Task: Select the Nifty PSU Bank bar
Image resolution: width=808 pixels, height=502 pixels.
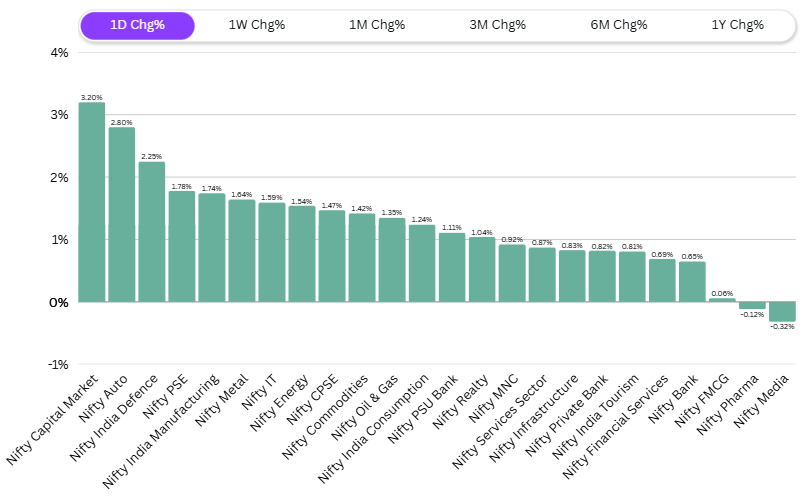Action: click(452, 267)
